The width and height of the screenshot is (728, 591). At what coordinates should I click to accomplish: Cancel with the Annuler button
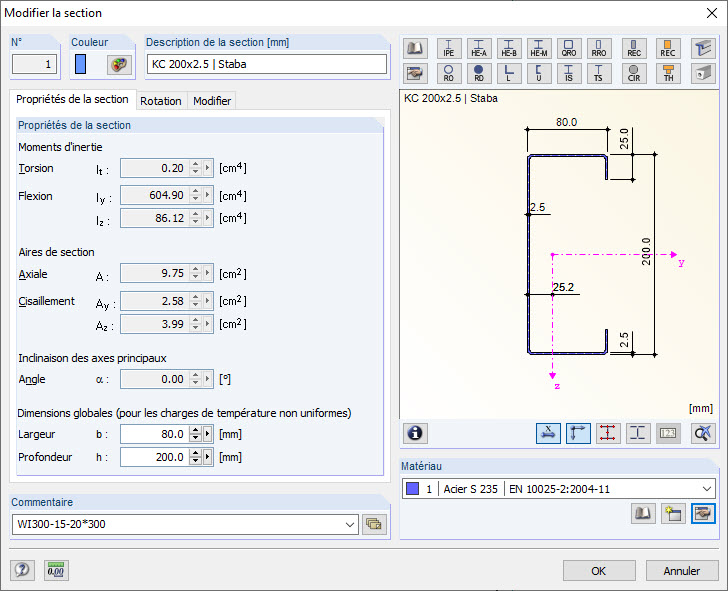[x=682, y=571]
